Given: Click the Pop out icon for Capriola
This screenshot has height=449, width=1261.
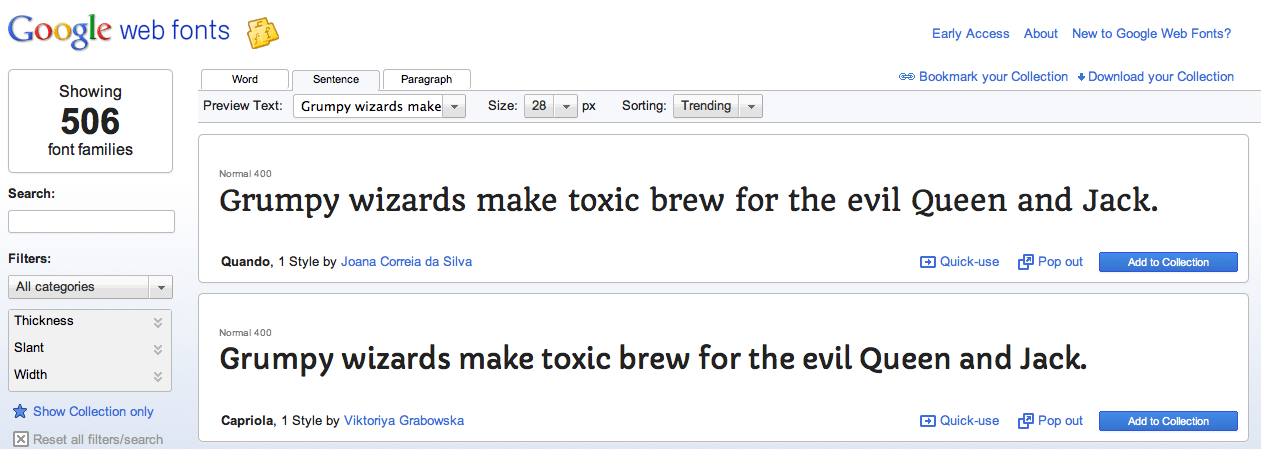Looking at the screenshot, I should coord(1025,421).
